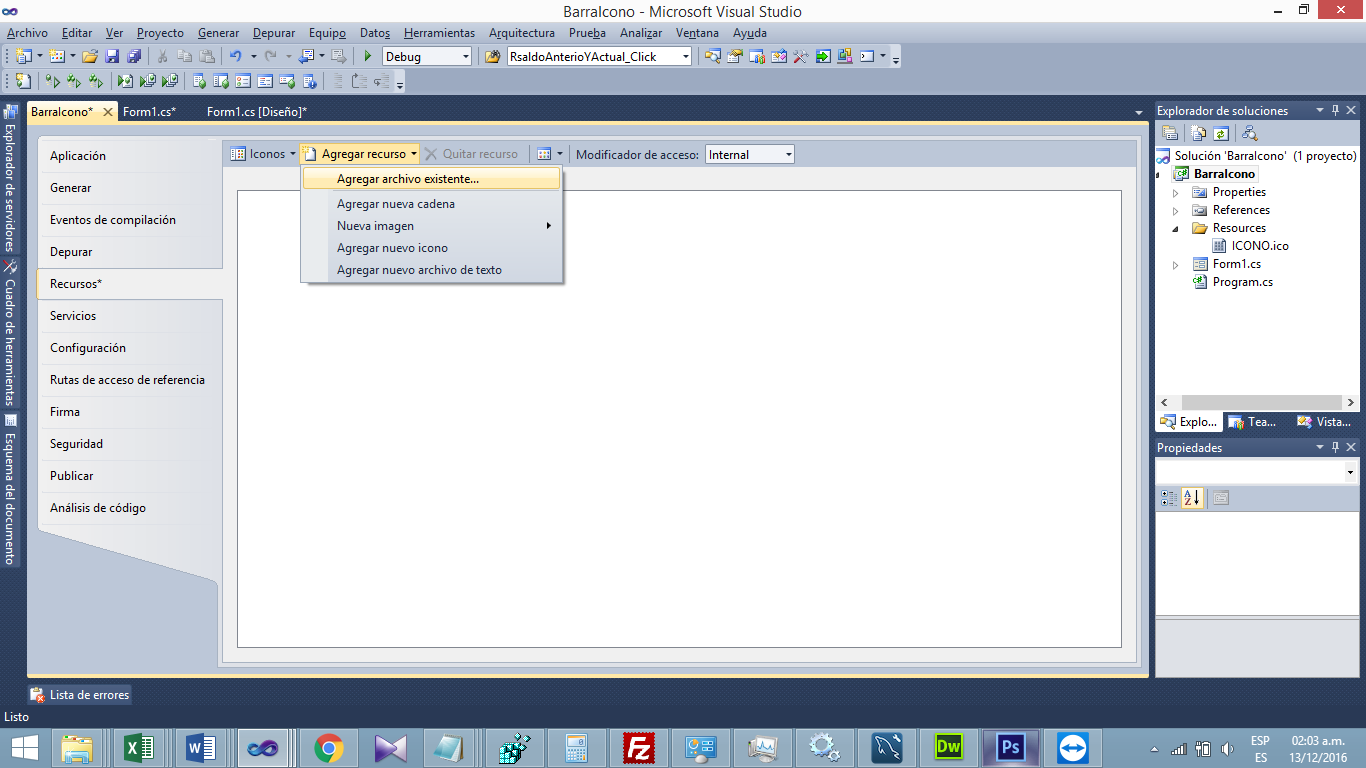This screenshot has width=1366, height=768.
Task: Open the Debug configuration dropdown
Action: click(x=466, y=56)
